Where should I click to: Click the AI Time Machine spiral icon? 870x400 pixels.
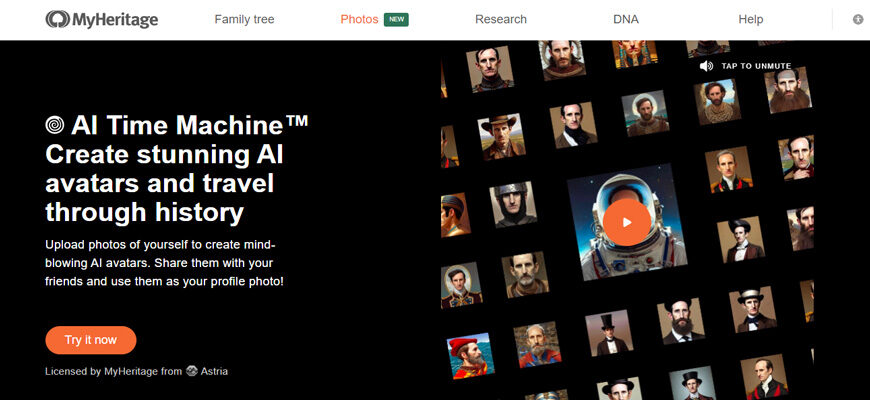[x=55, y=125]
